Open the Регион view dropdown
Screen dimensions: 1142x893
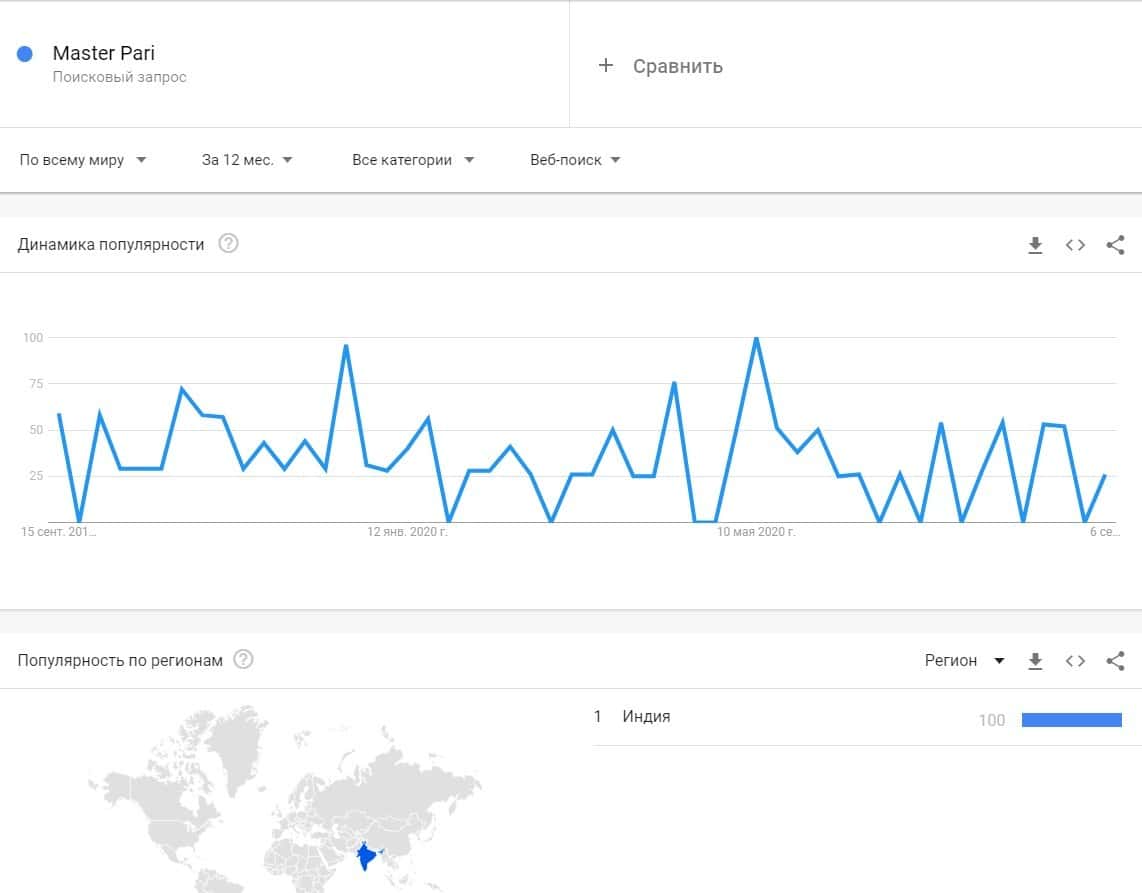(x=964, y=661)
